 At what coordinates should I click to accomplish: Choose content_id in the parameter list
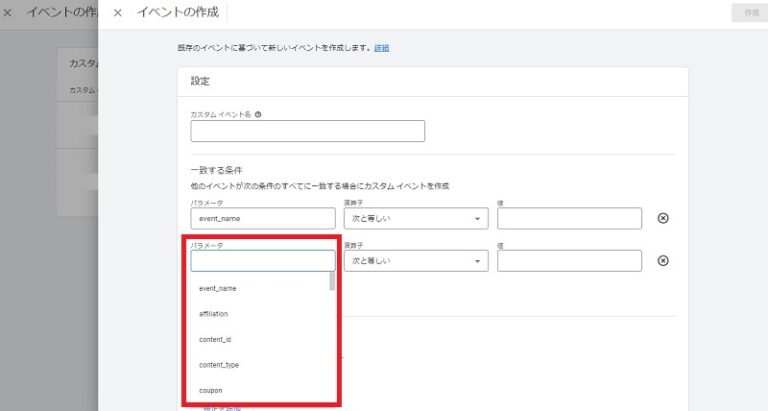(x=215, y=339)
